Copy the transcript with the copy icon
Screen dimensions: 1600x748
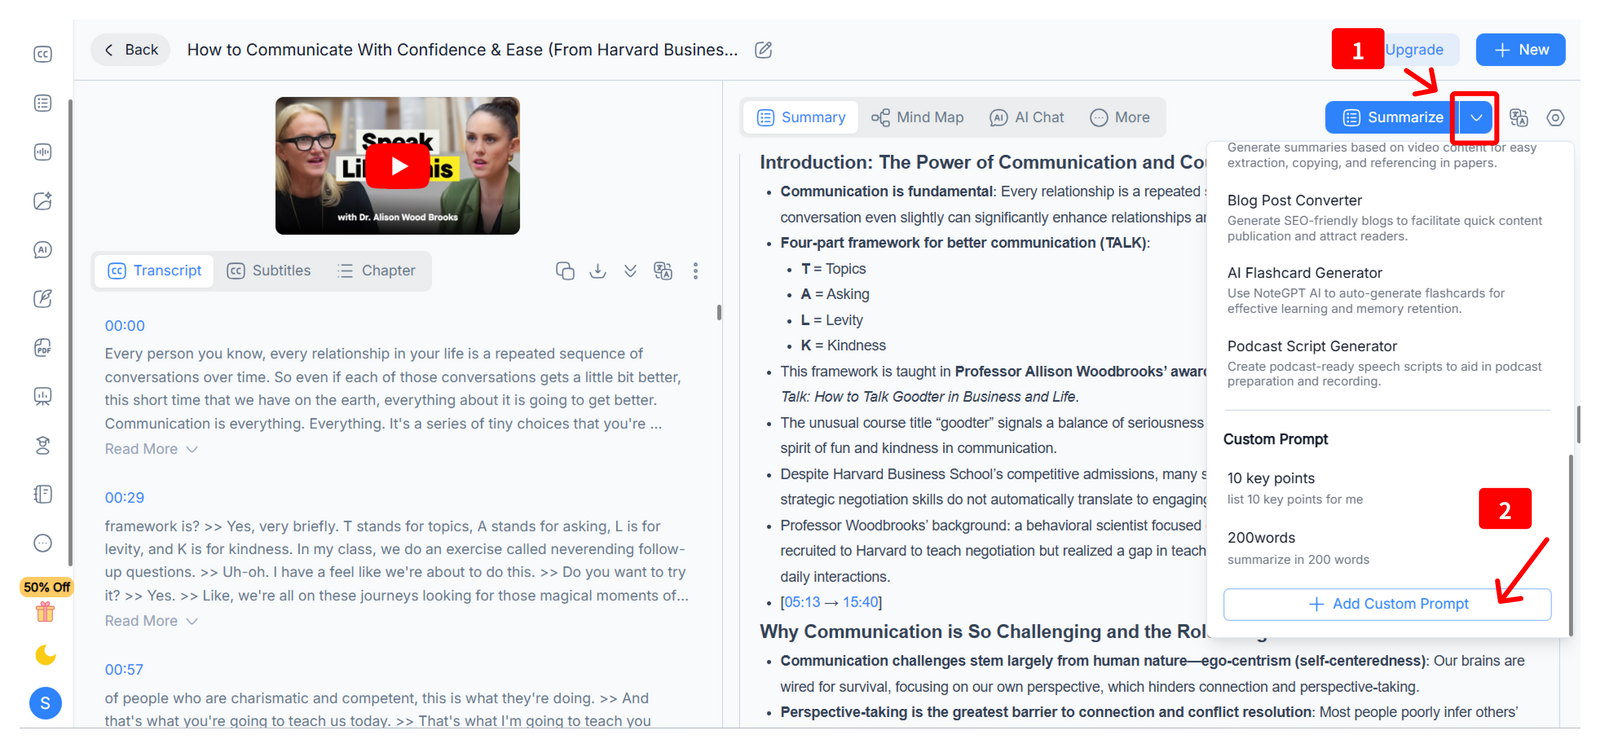pos(565,271)
